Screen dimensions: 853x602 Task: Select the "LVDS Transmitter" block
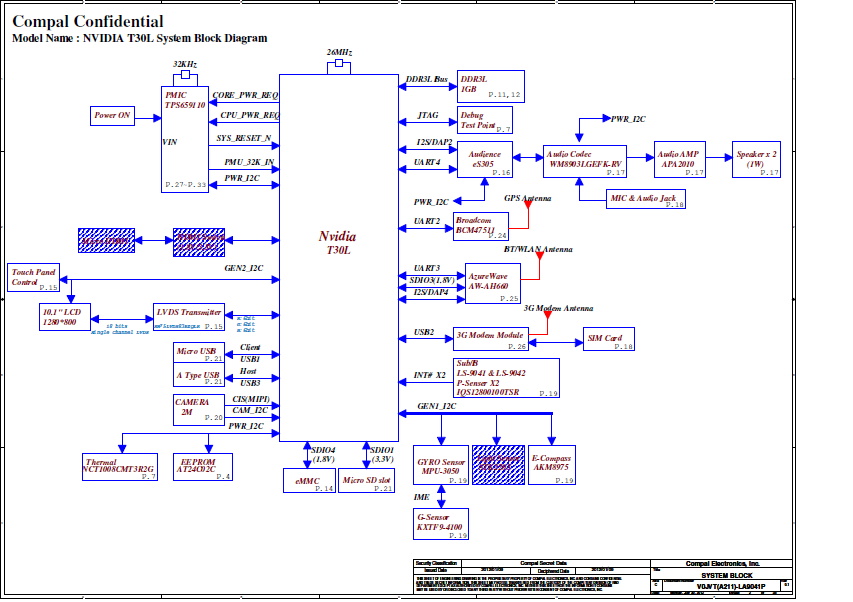189,317
